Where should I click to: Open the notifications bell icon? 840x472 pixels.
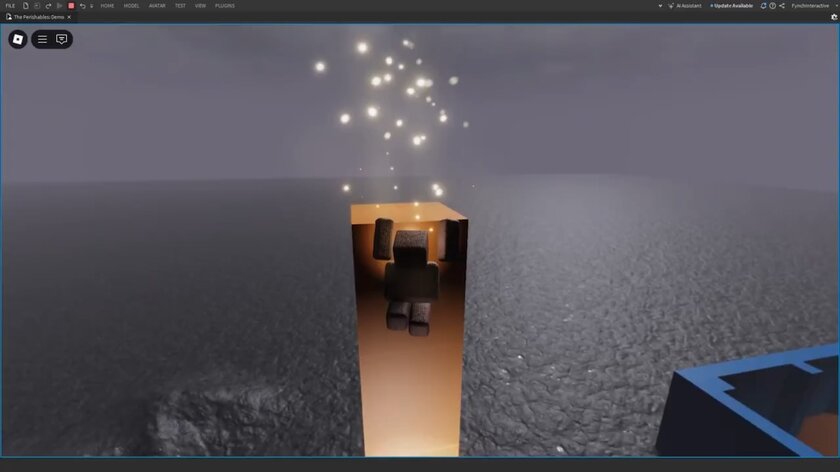pyautogui.click(x=763, y=6)
